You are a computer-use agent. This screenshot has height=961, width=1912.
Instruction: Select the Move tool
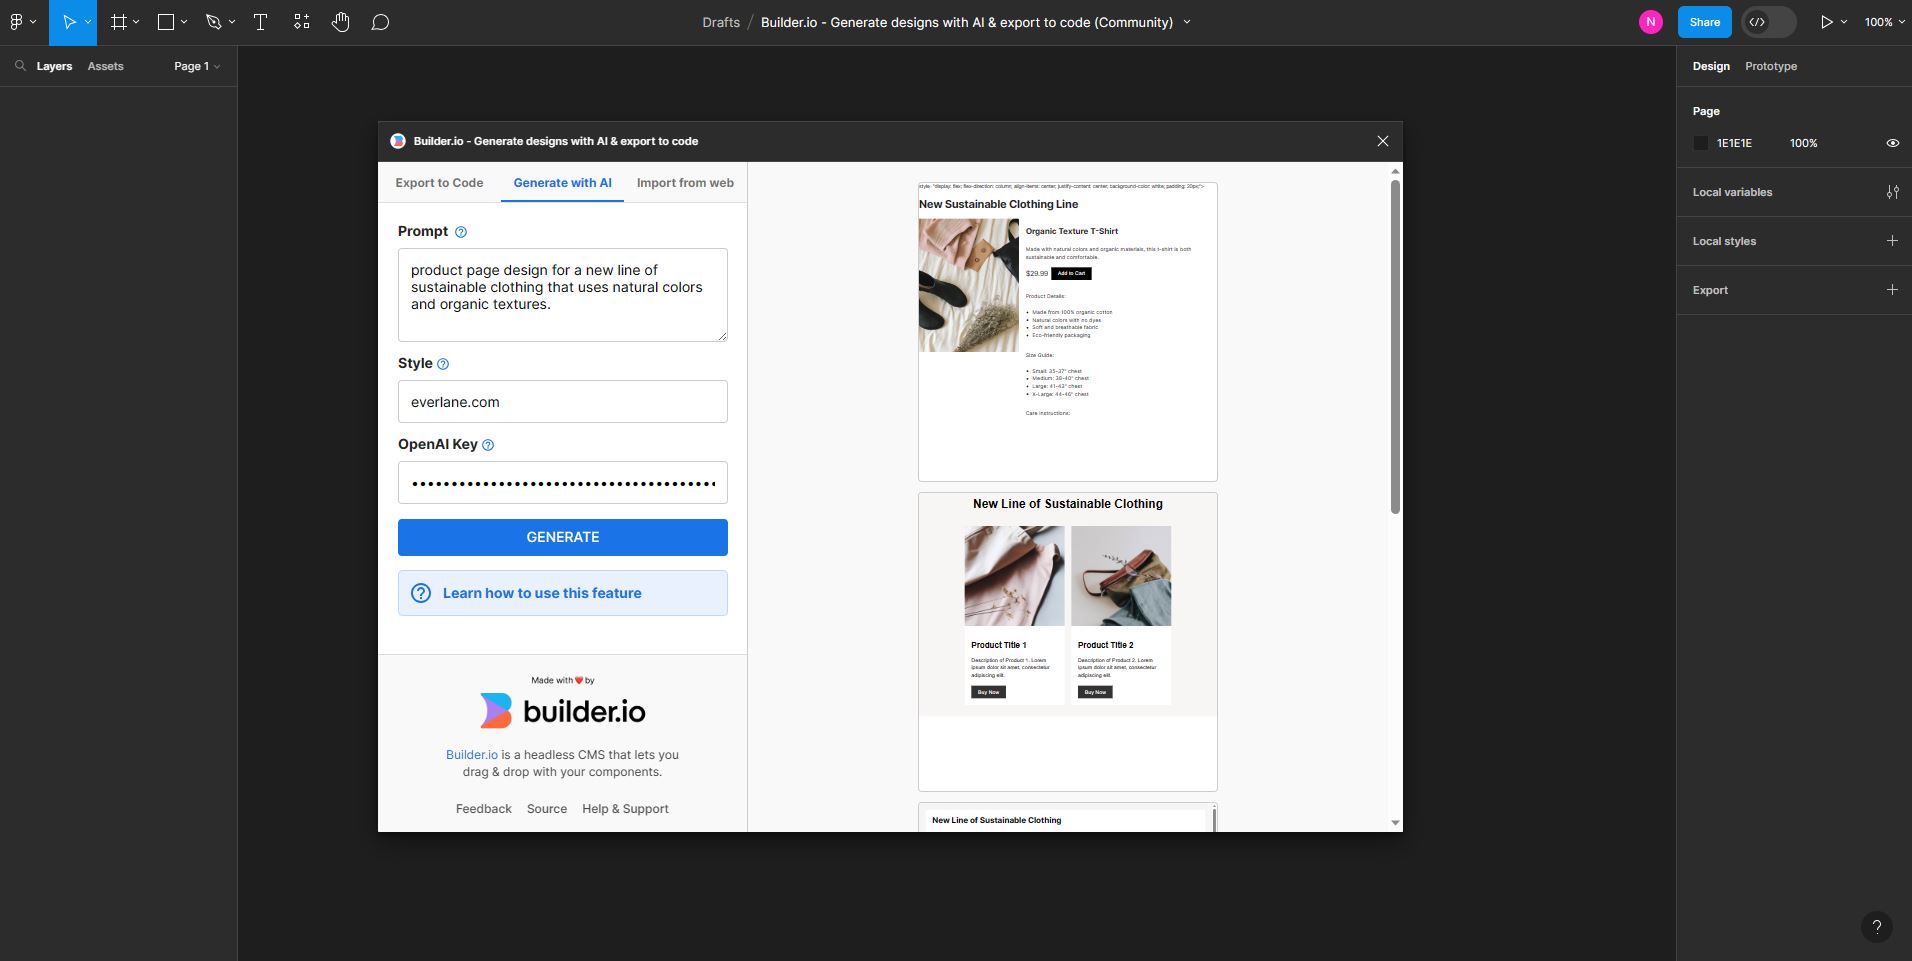pos(69,22)
